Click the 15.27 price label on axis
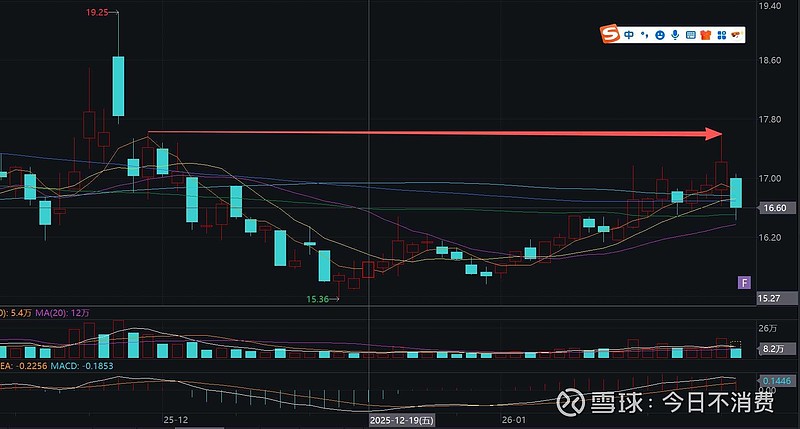 point(777,298)
